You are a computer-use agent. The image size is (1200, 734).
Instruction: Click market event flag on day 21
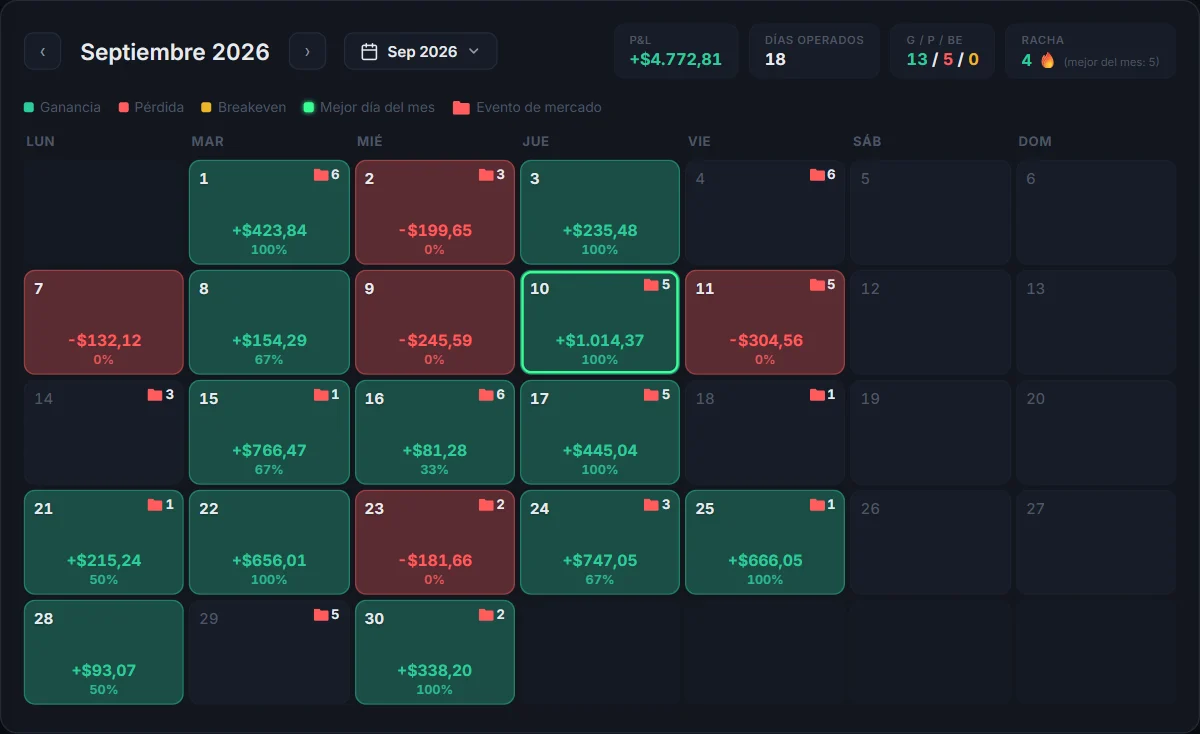[155, 505]
